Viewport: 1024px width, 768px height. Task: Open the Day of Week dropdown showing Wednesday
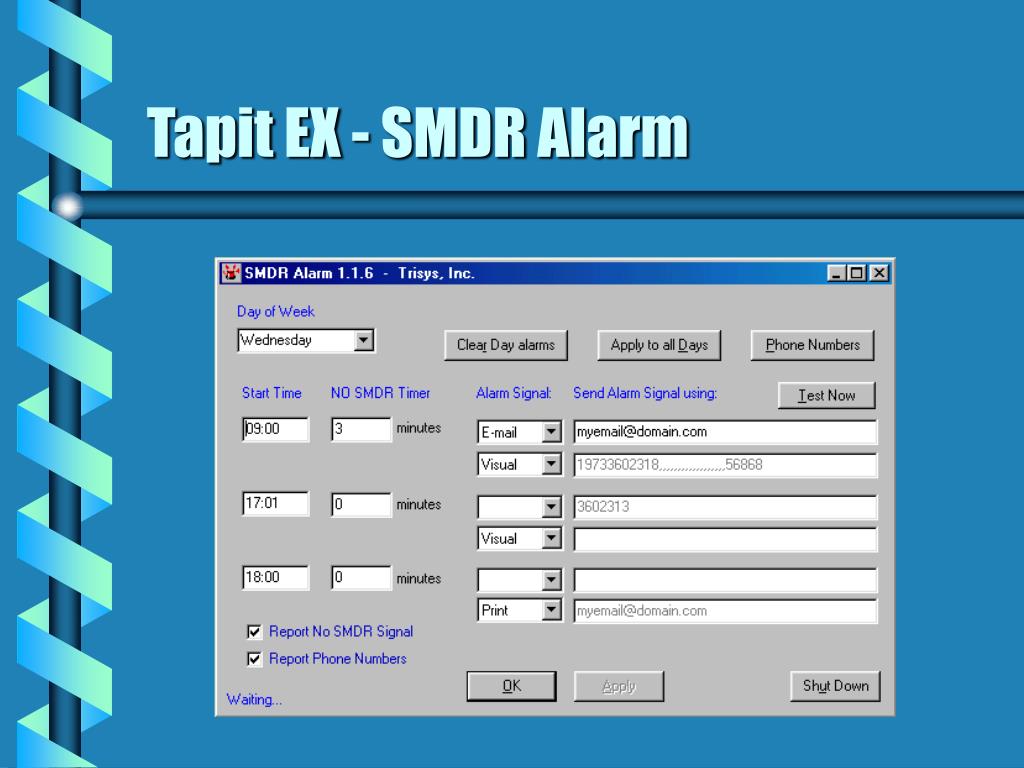pos(364,340)
